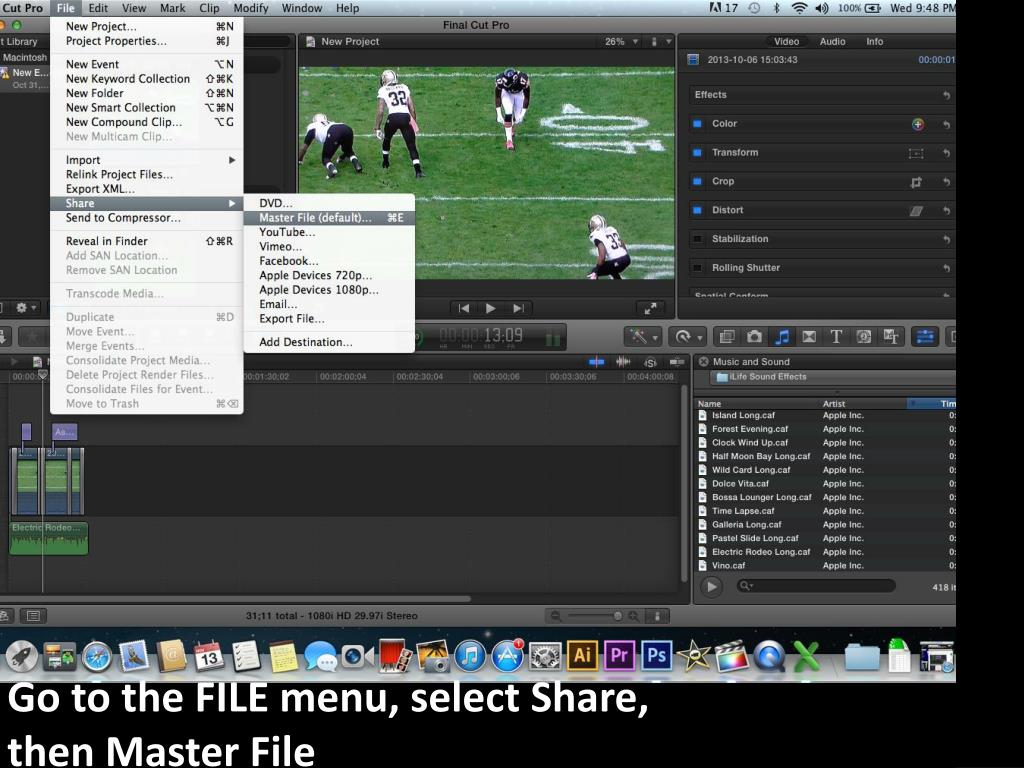The width and height of the screenshot is (1024, 768).
Task: Choose Master File (default) from Share submenu
Action: click(x=329, y=217)
